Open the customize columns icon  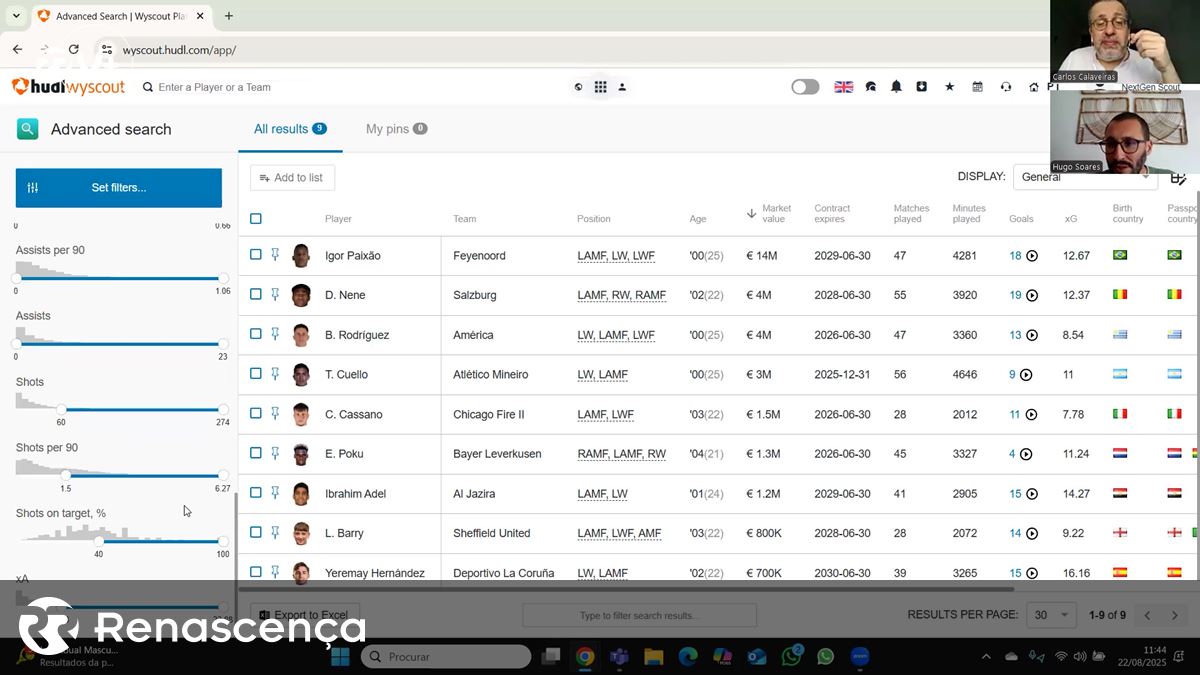point(1178,179)
